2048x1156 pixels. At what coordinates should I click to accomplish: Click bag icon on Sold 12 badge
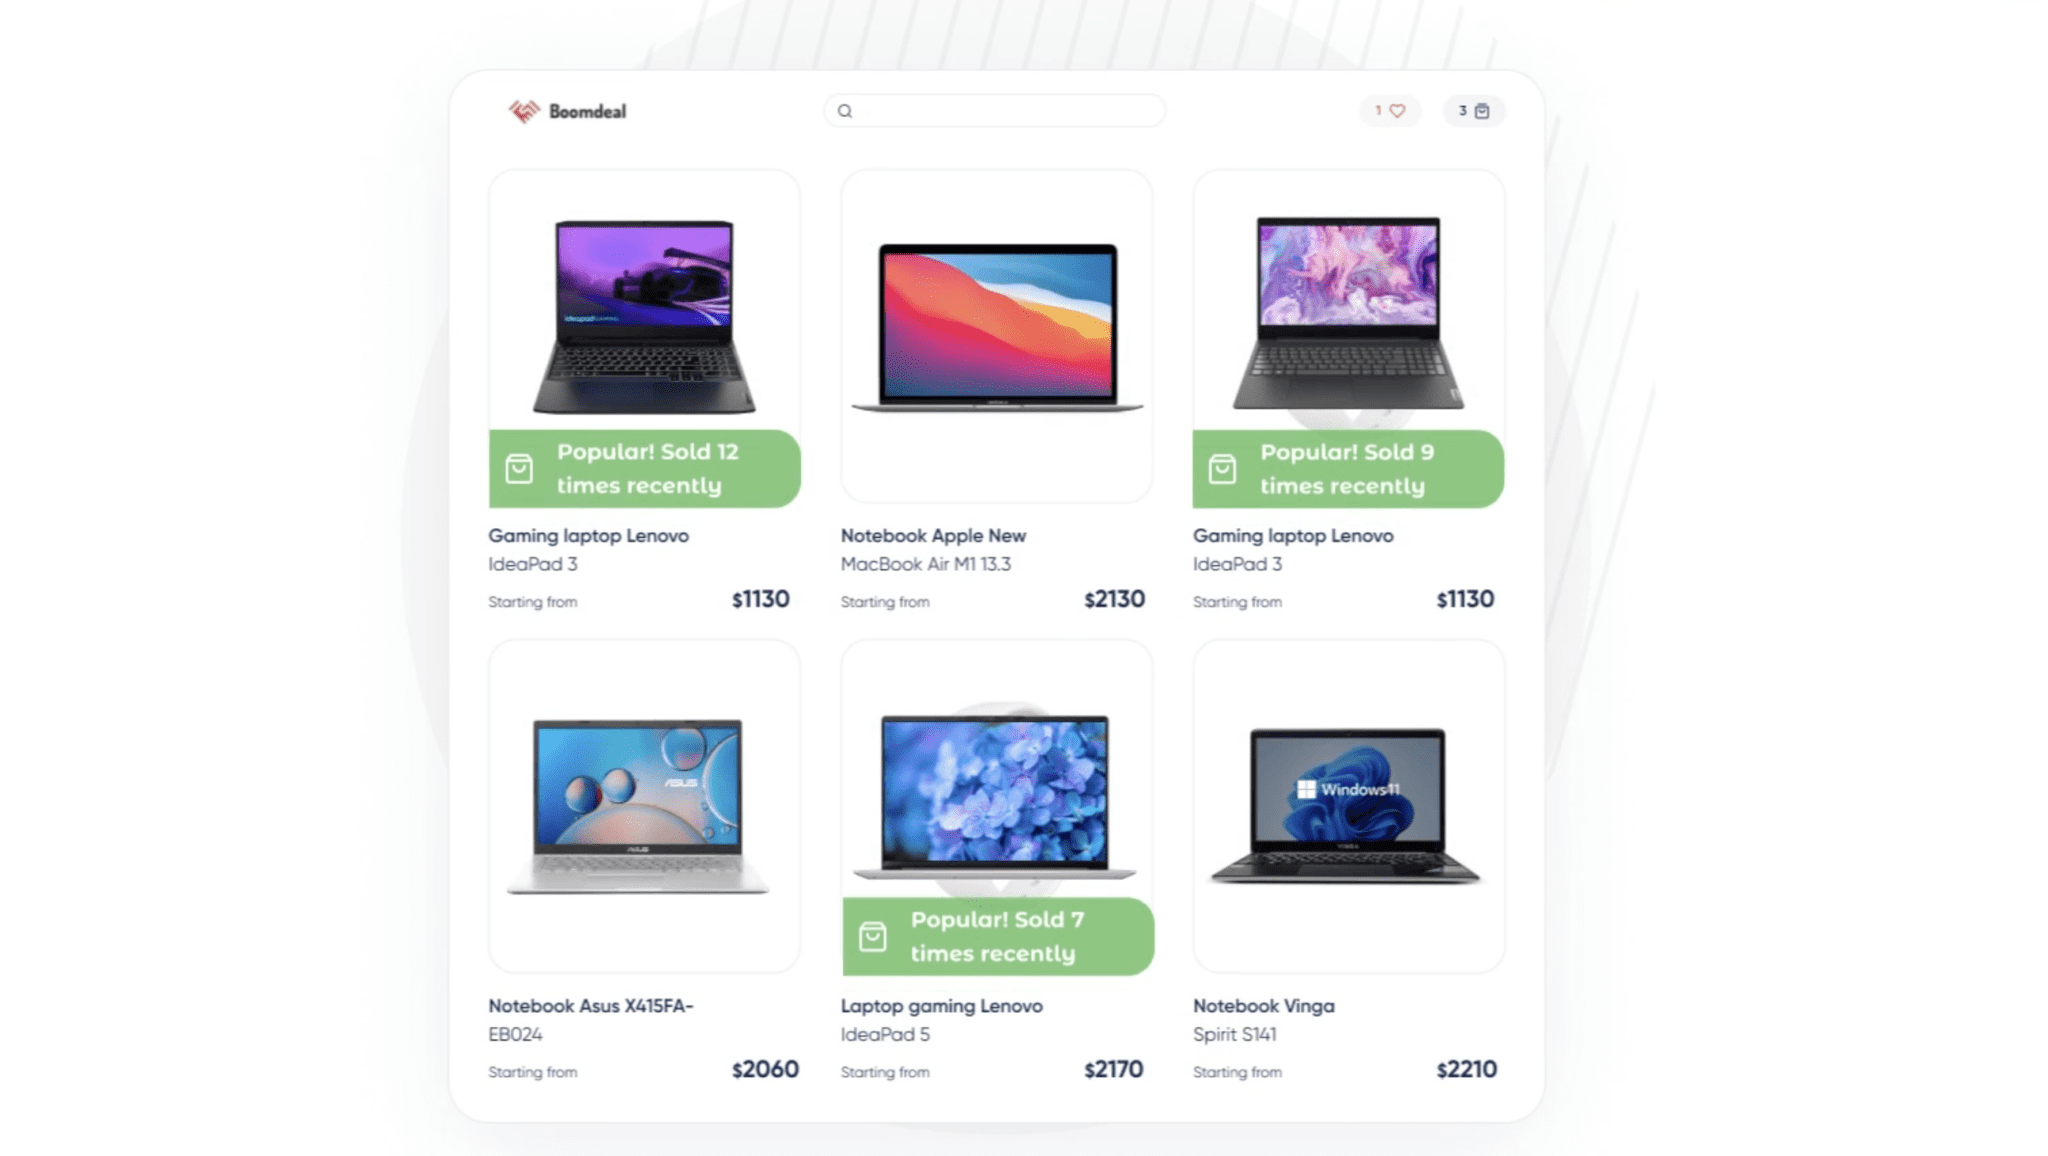[x=519, y=468]
